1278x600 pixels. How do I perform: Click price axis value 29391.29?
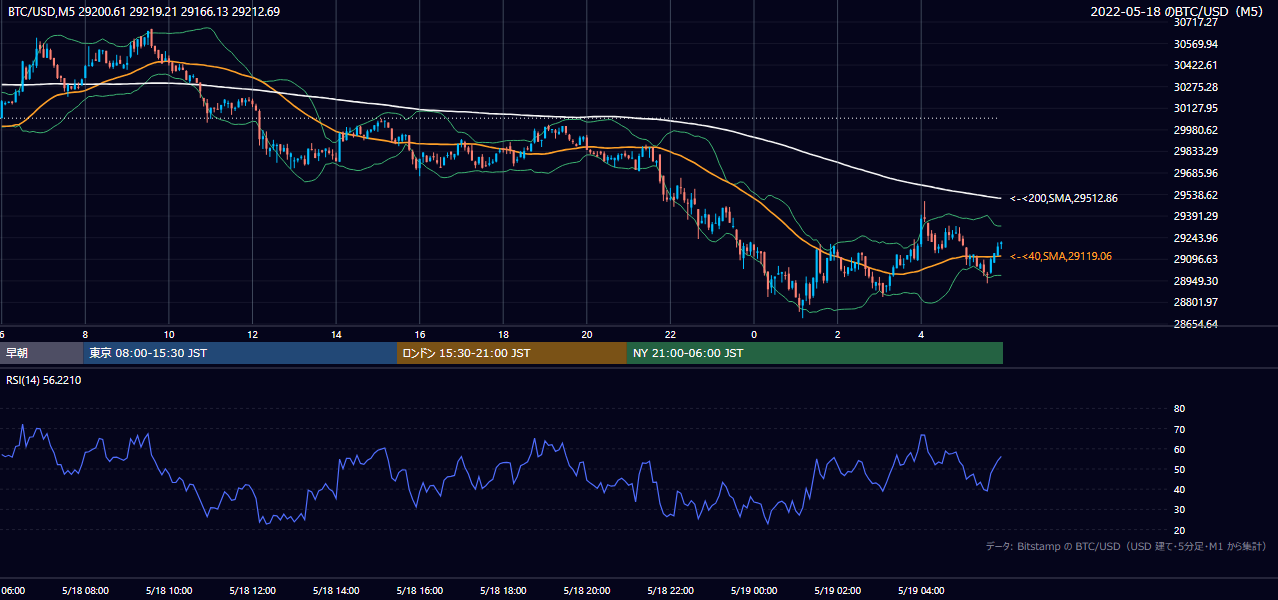click(x=1196, y=216)
